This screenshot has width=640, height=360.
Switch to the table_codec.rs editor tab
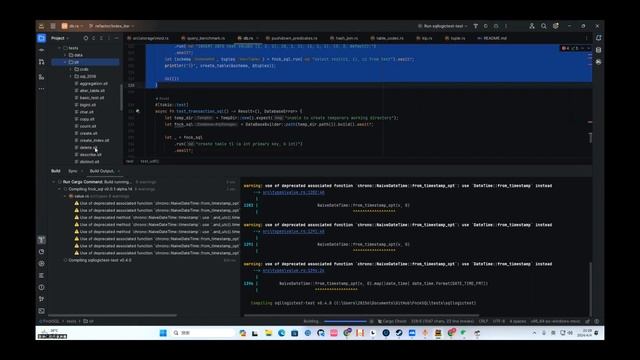[387, 38]
